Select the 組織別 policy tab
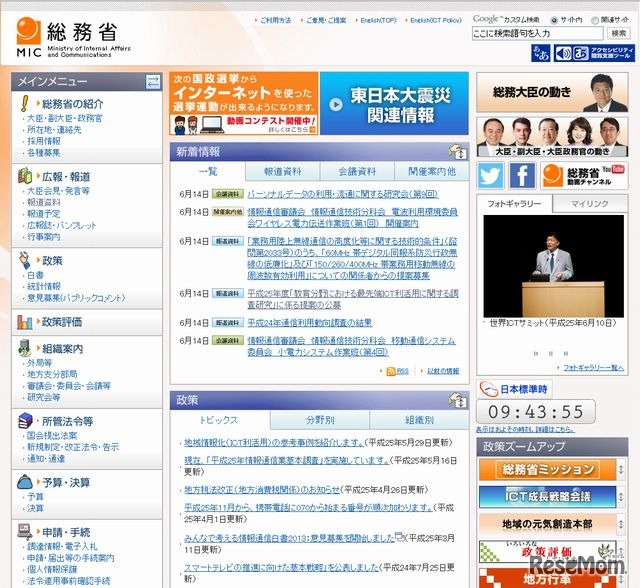 tap(419, 420)
